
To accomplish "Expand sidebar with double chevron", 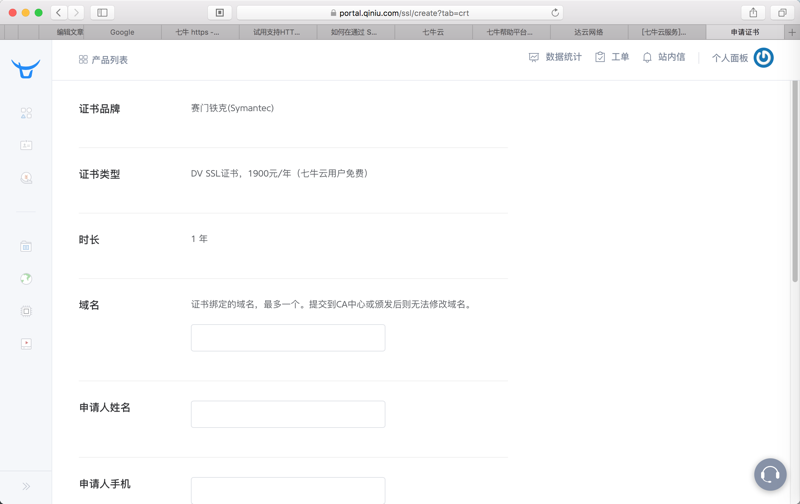I will (26, 486).
